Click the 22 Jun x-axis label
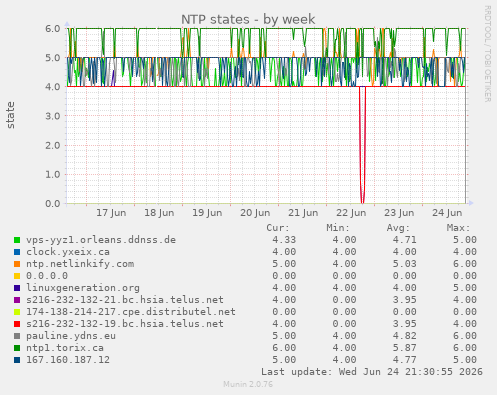This screenshot has height=395, width=497. click(x=351, y=213)
